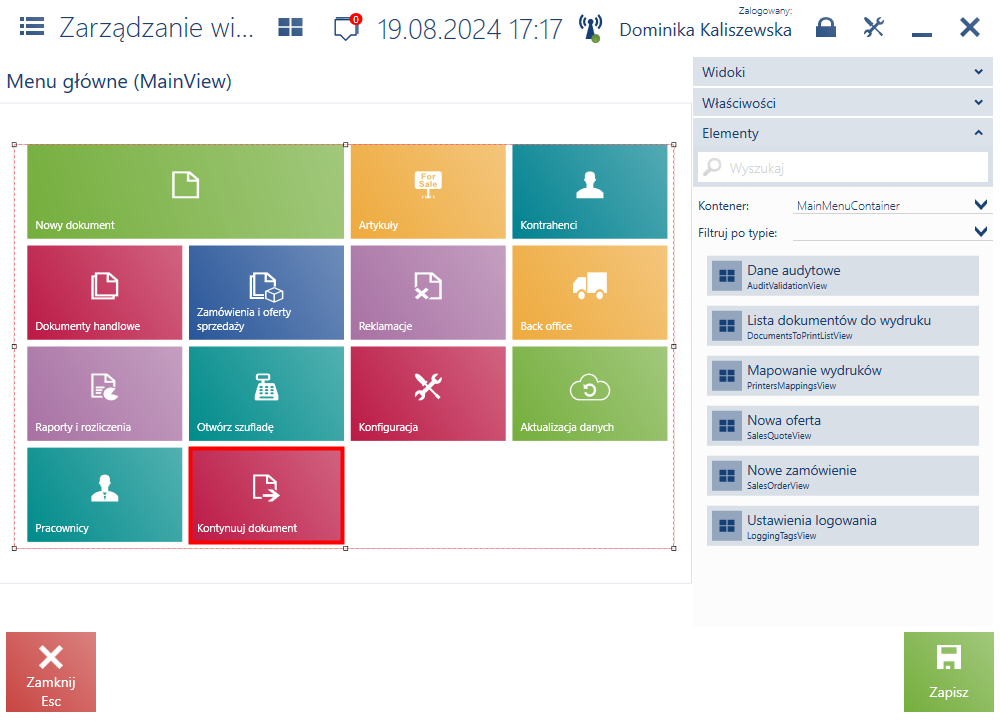Select the Pracownicy tile

coord(105,495)
